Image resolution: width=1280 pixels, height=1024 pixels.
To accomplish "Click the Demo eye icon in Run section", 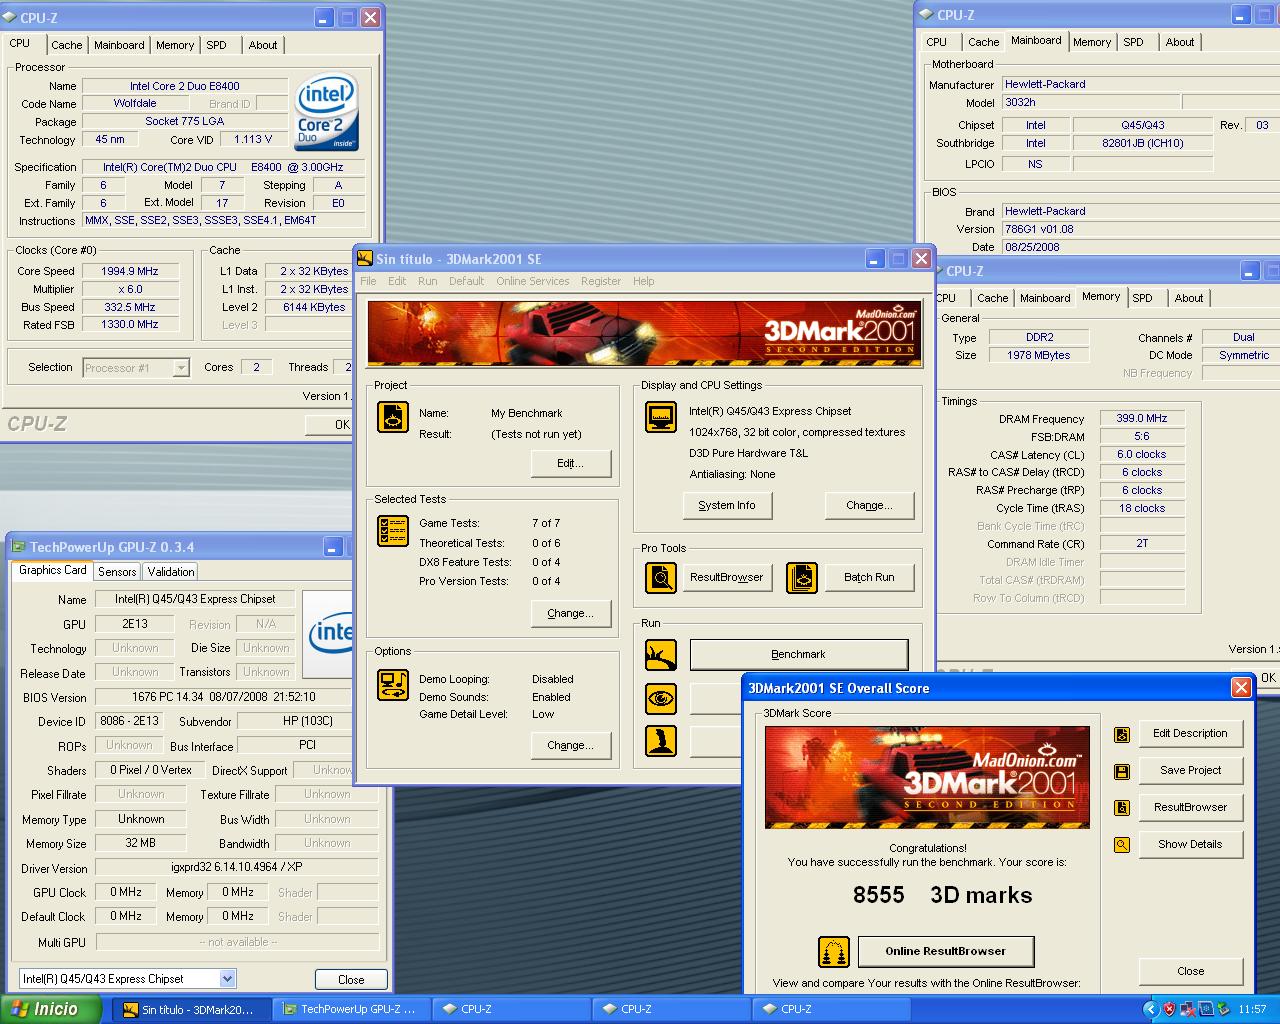I will click(660, 698).
